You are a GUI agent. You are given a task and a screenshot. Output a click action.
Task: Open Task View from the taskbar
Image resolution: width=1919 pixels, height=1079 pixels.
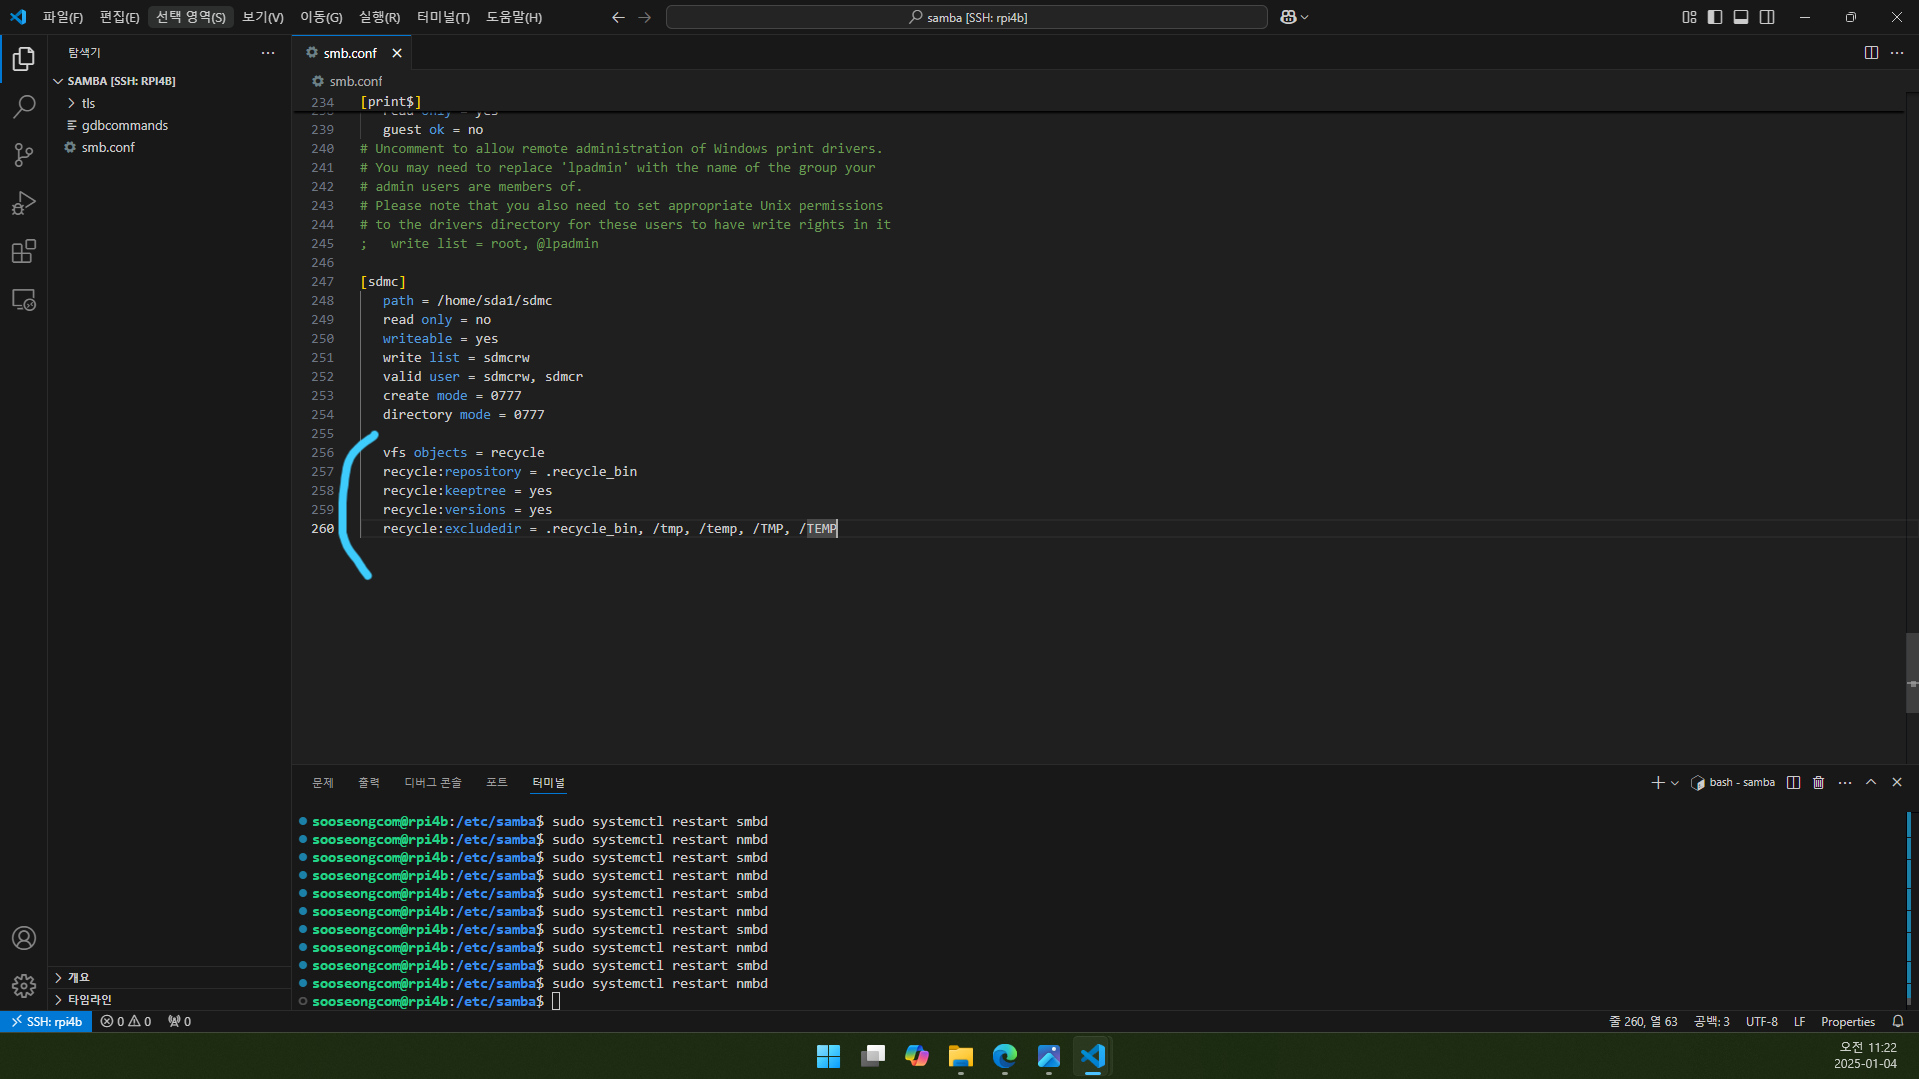tap(873, 1056)
